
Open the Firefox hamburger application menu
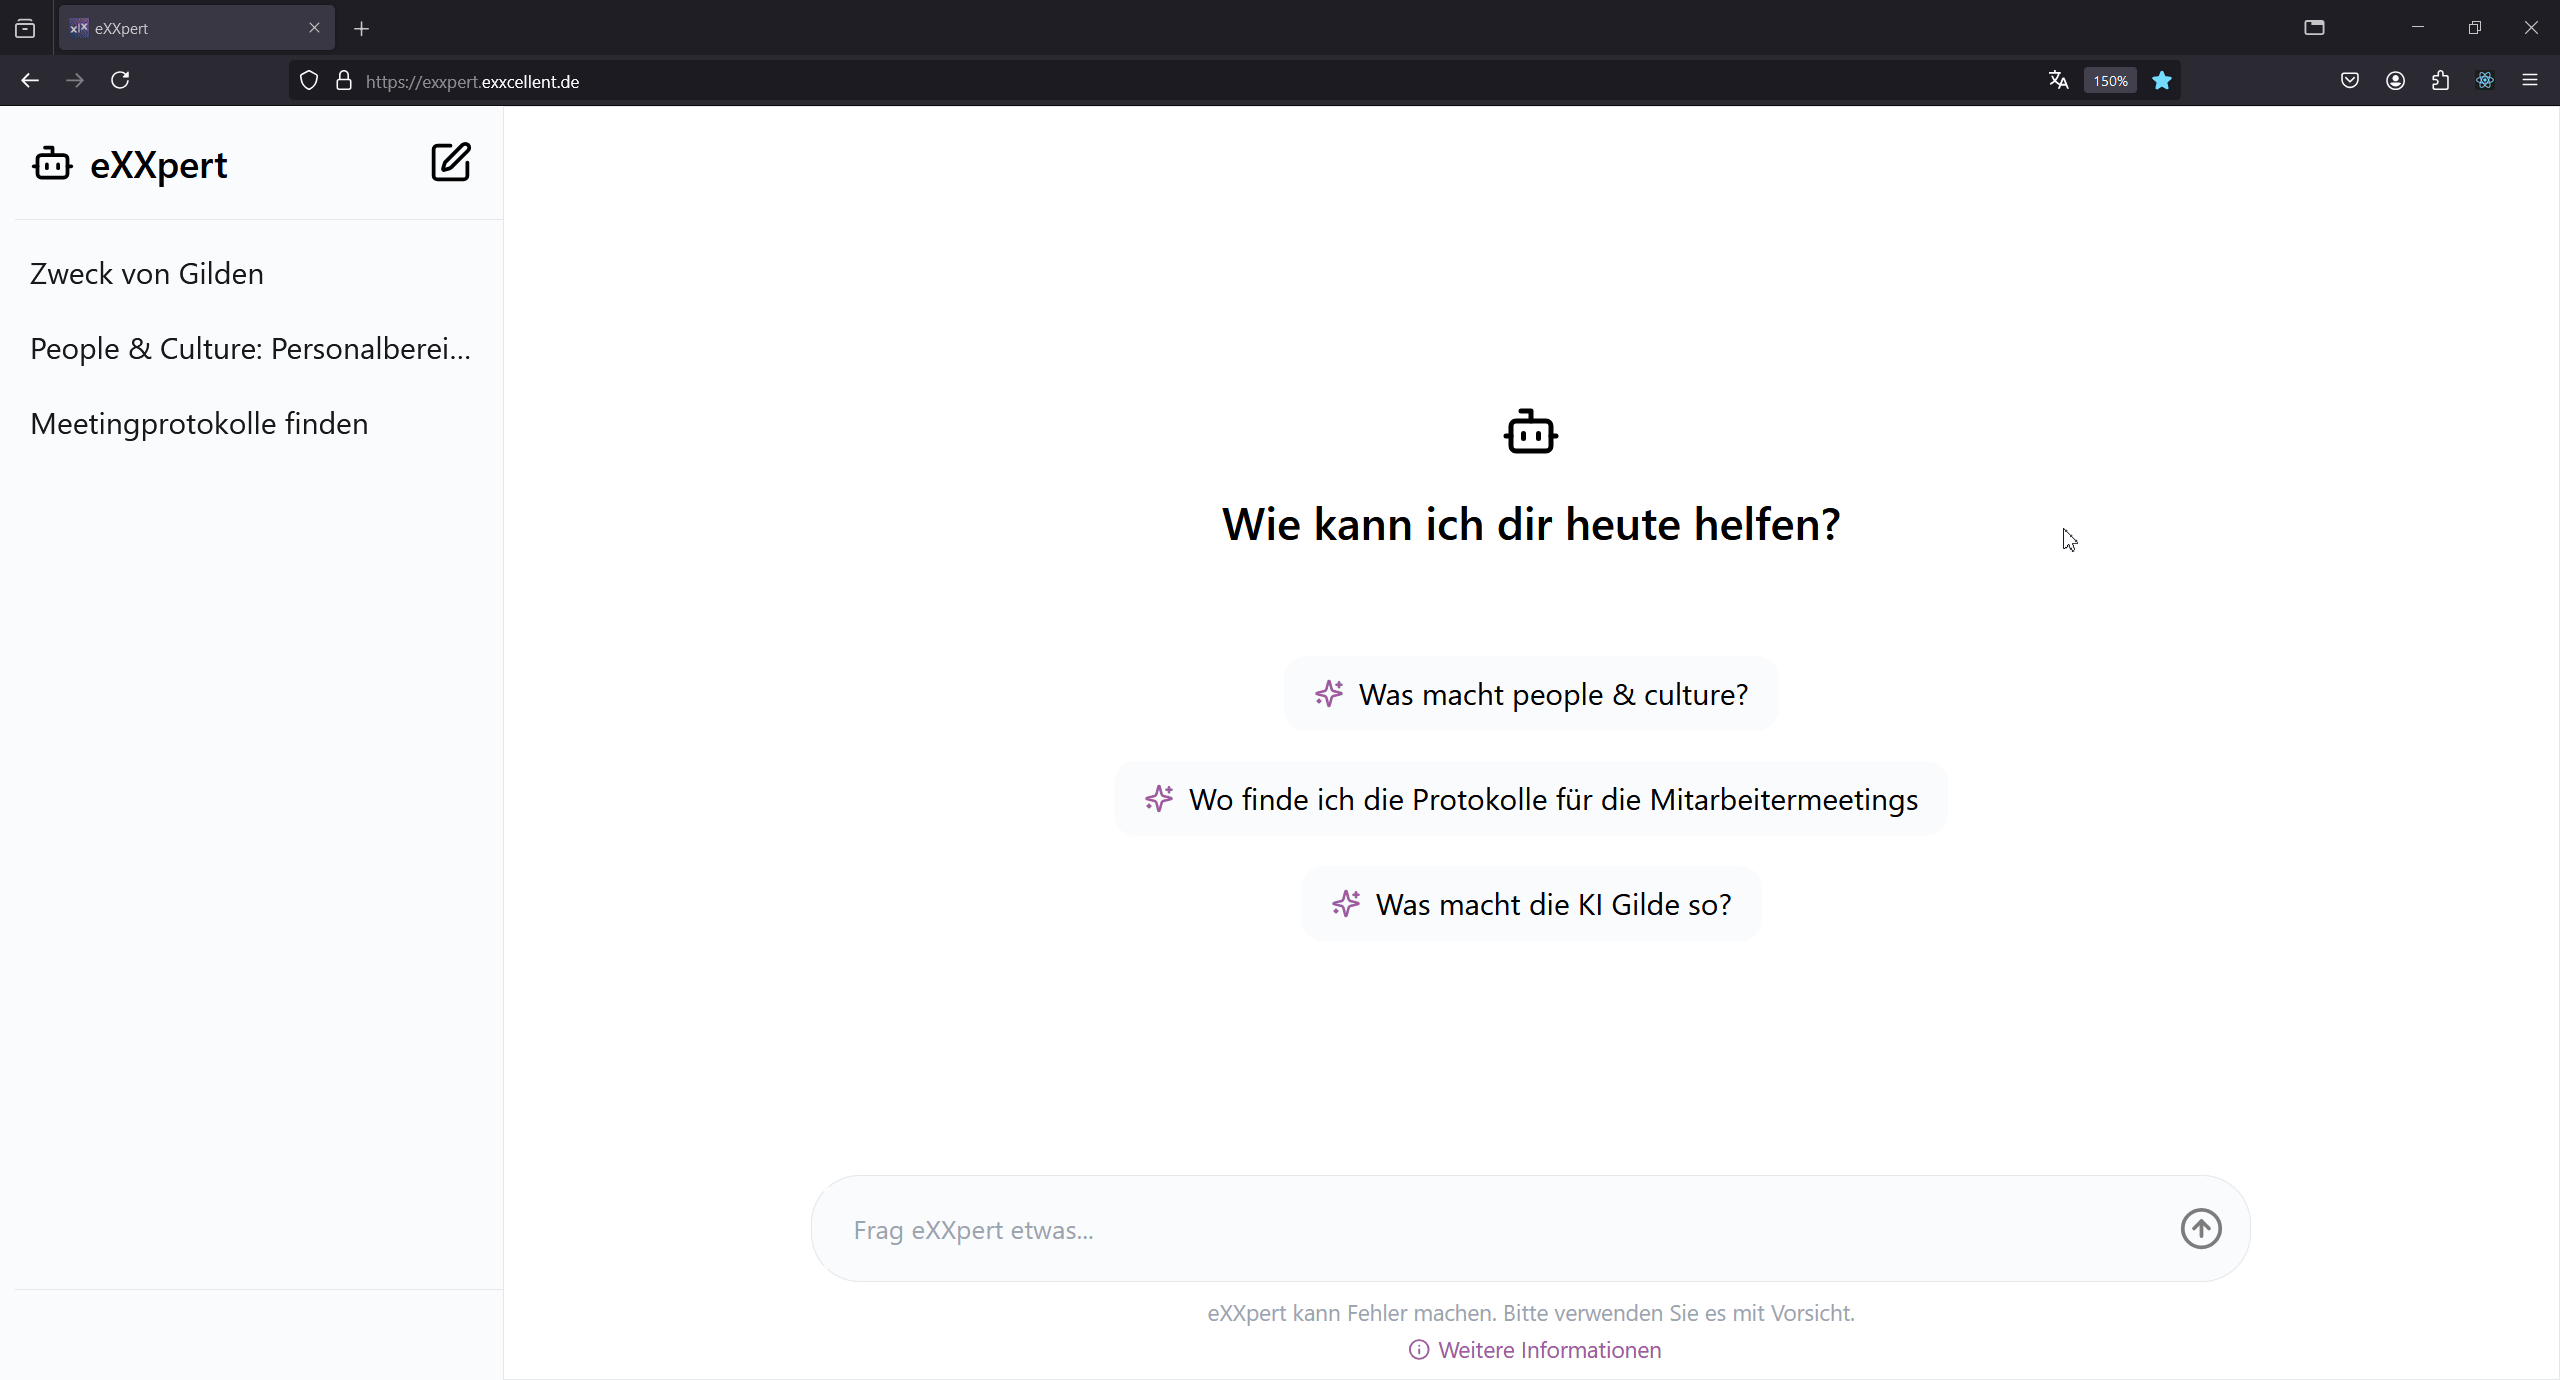[x=2530, y=80]
